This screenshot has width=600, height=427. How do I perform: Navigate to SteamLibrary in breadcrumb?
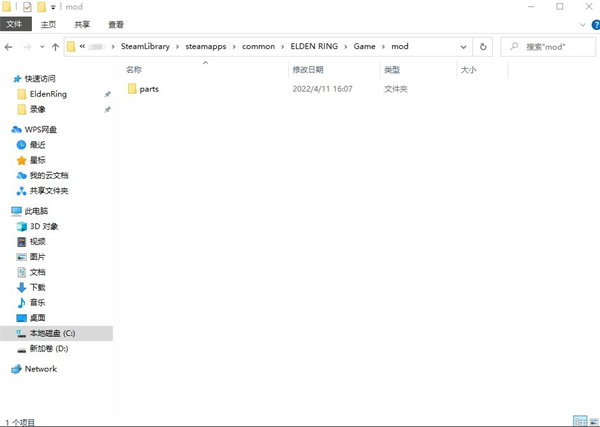click(x=145, y=46)
